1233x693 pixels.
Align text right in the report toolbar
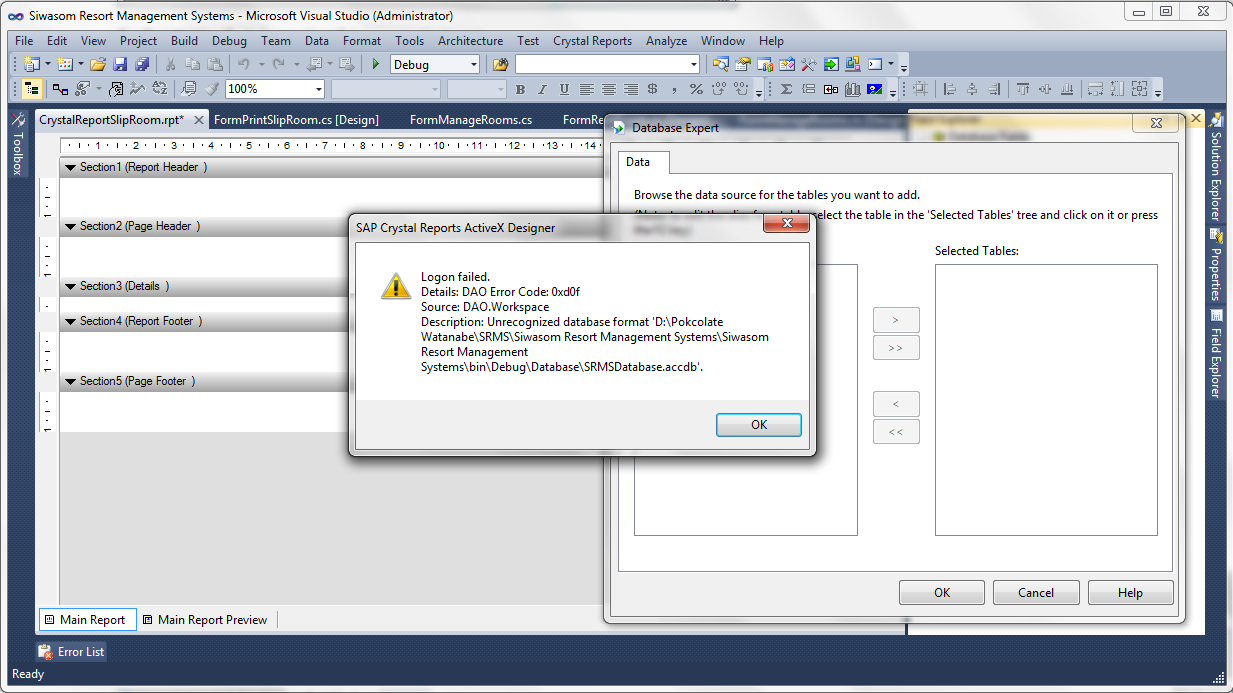(630, 89)
